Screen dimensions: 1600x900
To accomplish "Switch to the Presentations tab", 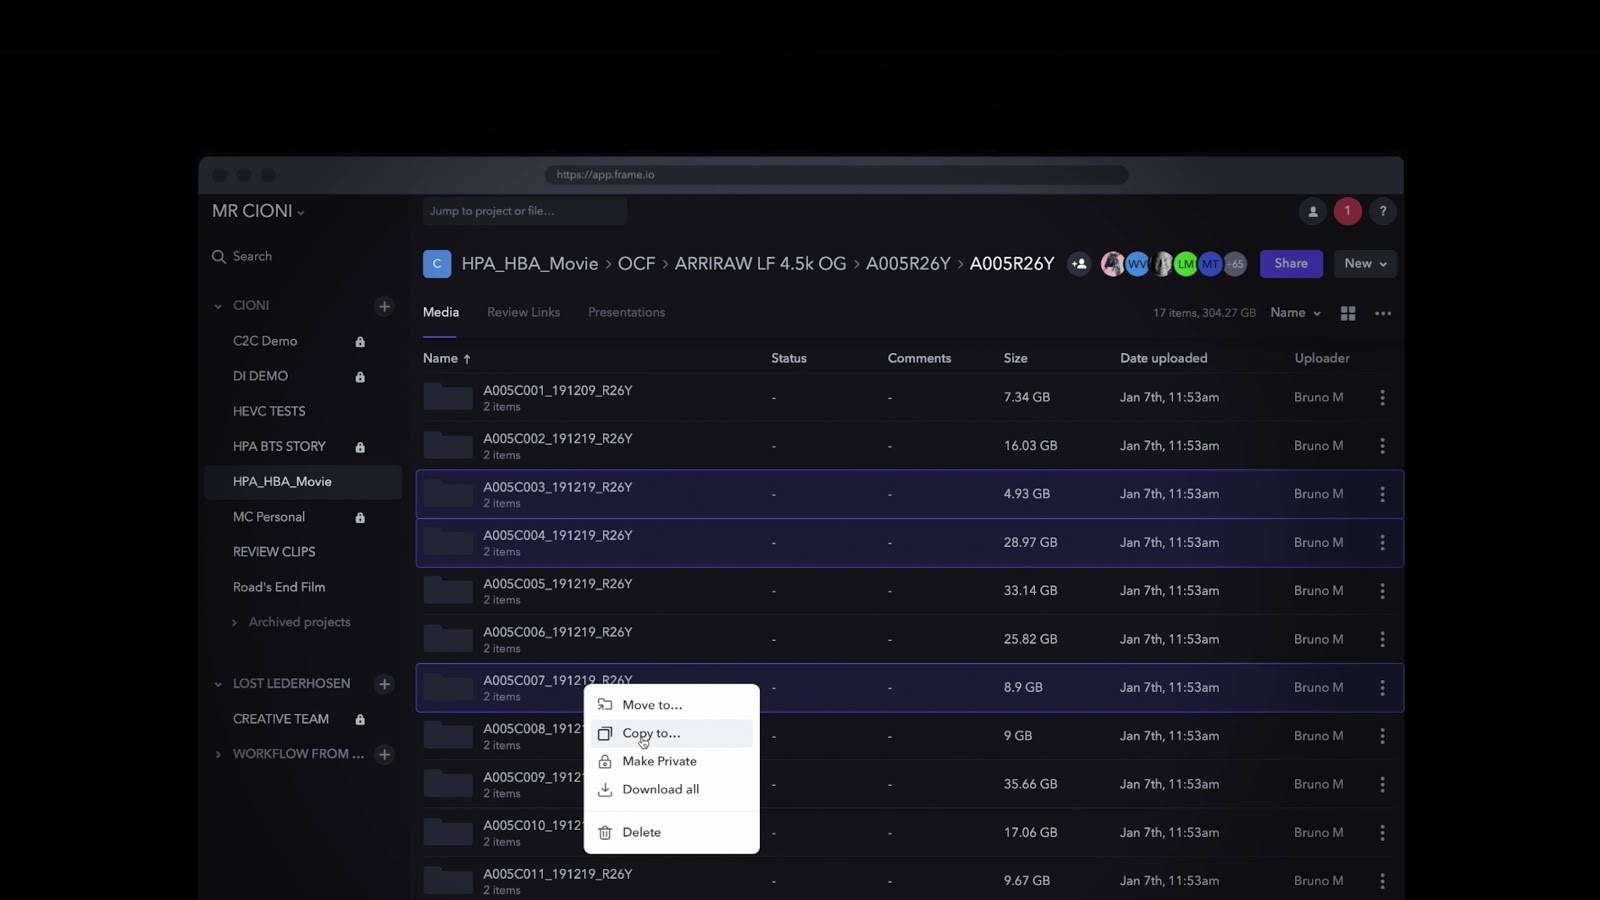I will (x=626, y=312).
